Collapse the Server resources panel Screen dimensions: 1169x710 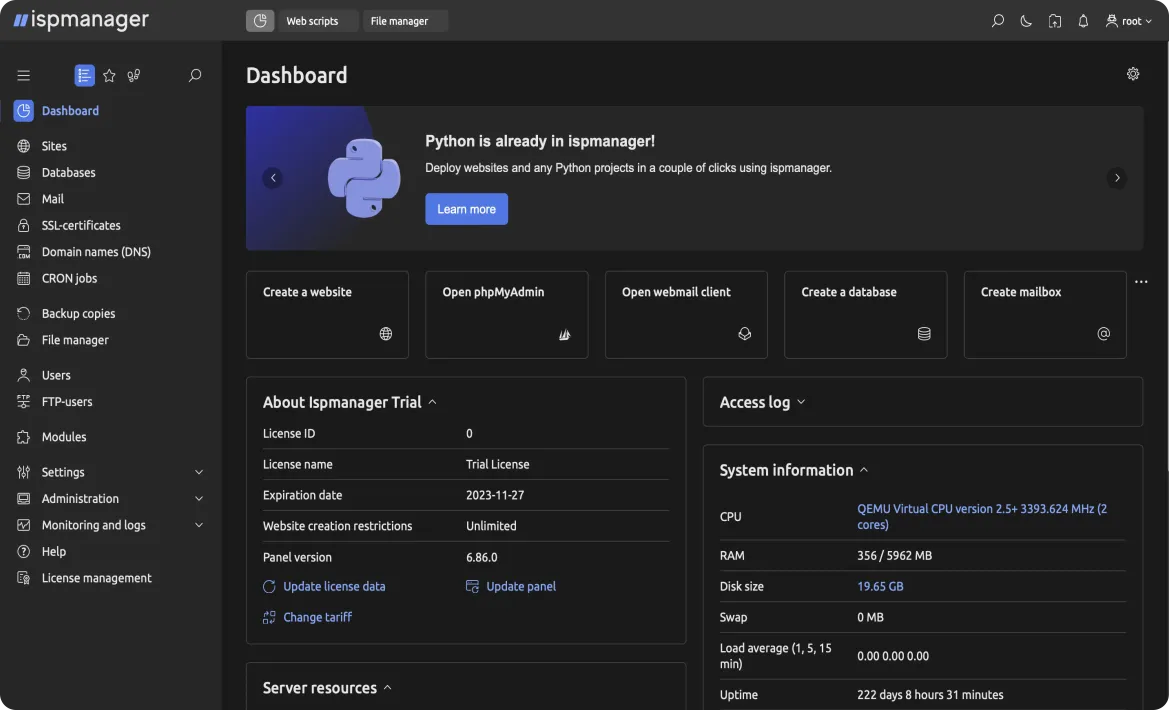tap(388, 688)
